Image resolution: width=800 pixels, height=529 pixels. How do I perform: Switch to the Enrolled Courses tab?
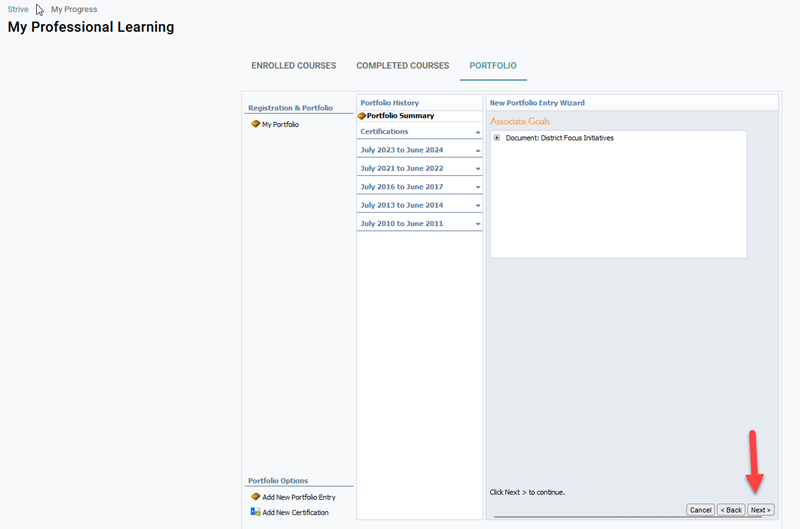(293, 66)
